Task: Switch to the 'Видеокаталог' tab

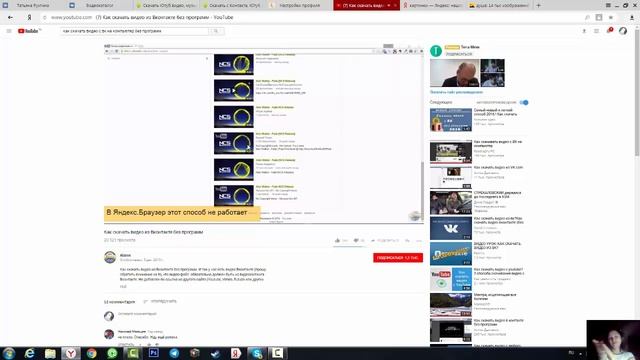Action: point(99,5)
